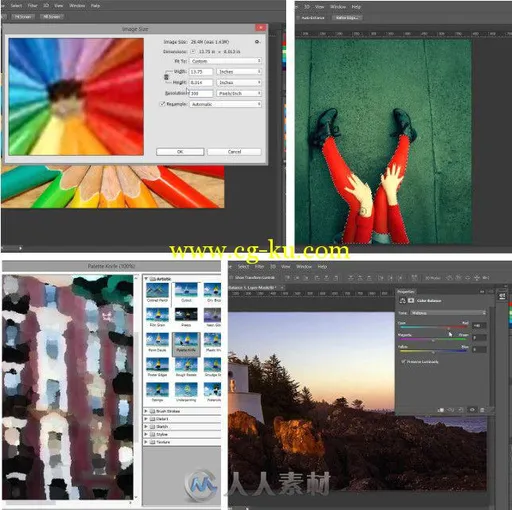Image resolution: width=512 pixels, height=510 pixels.
Task: Select the last 3D Mode icon in the options bar
Action: [x=486, y=277]
